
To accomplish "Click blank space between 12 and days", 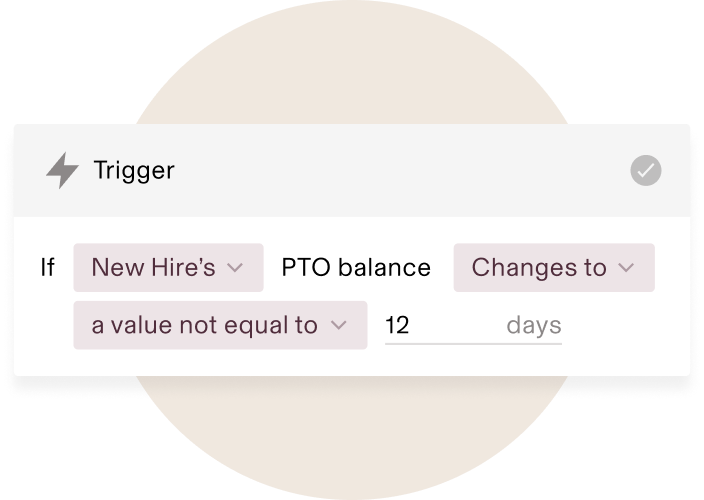I will click(458, 325).
